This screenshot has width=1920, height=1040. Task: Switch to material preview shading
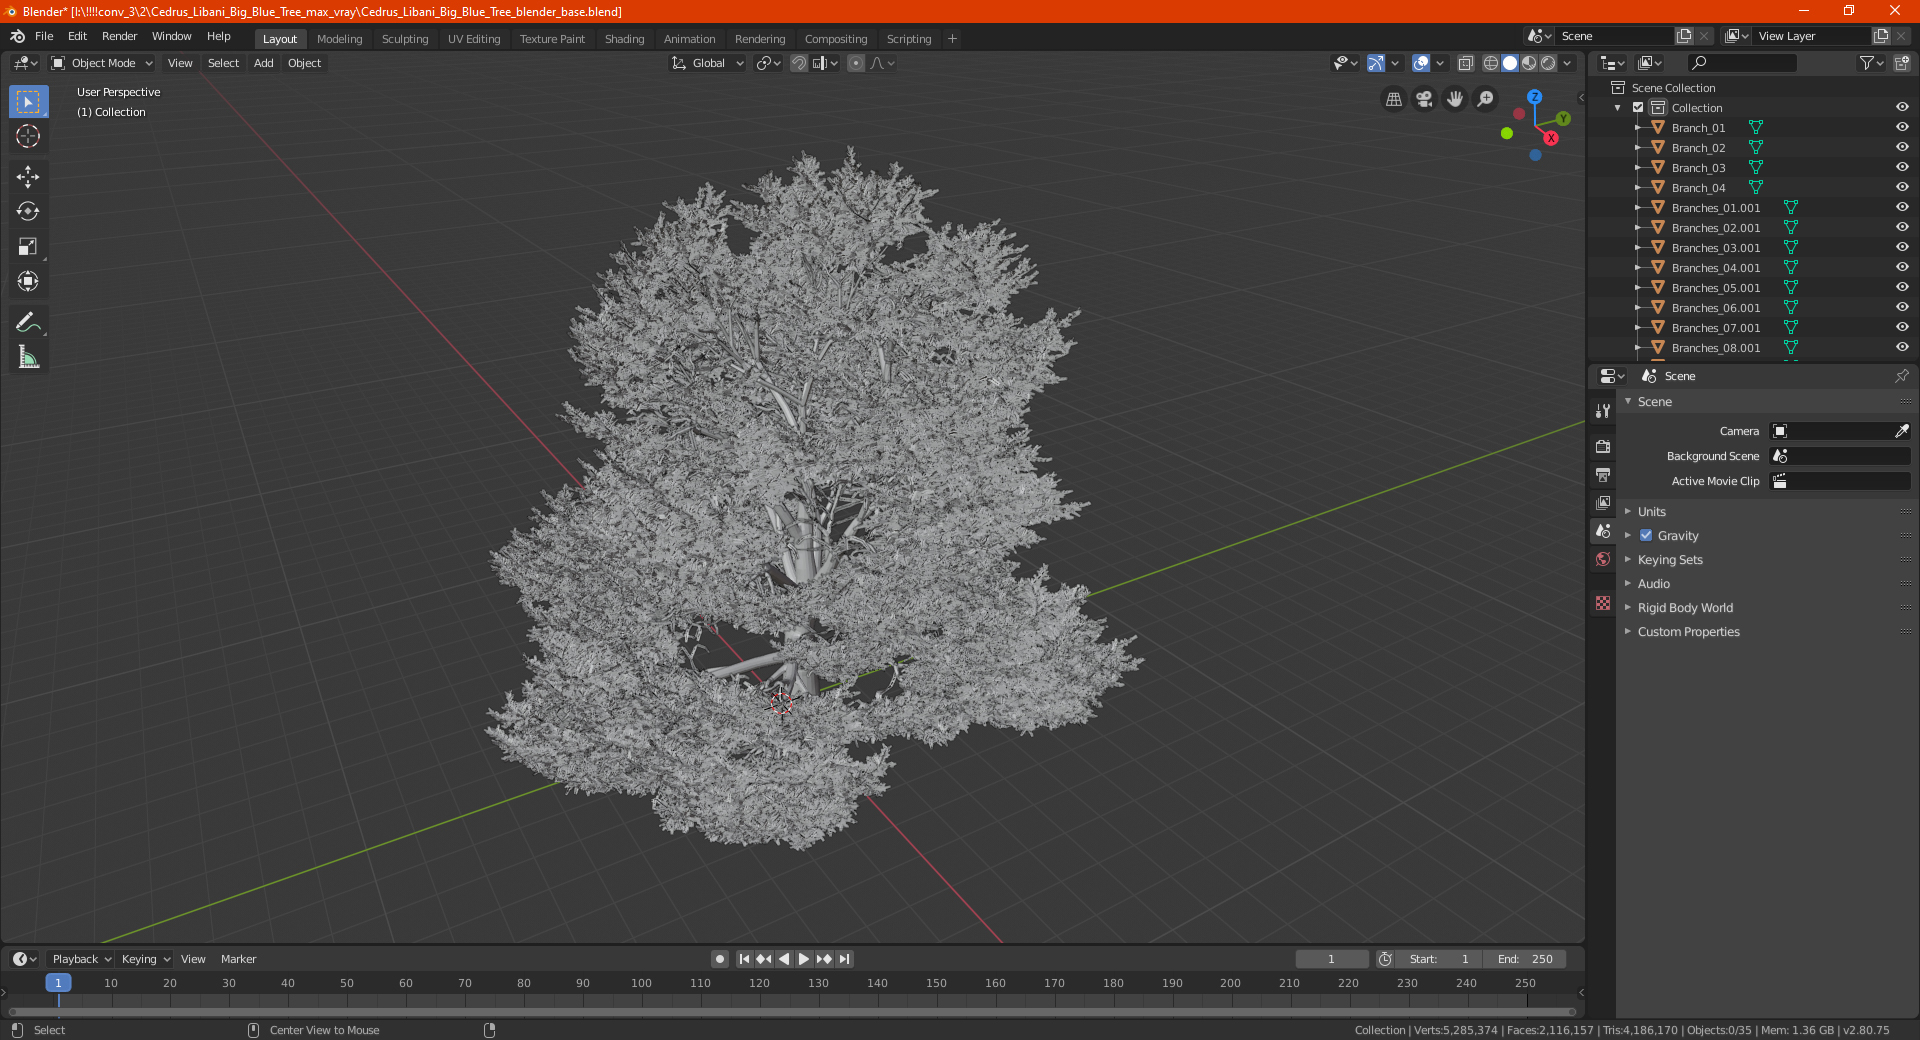tap(1529, 63)
